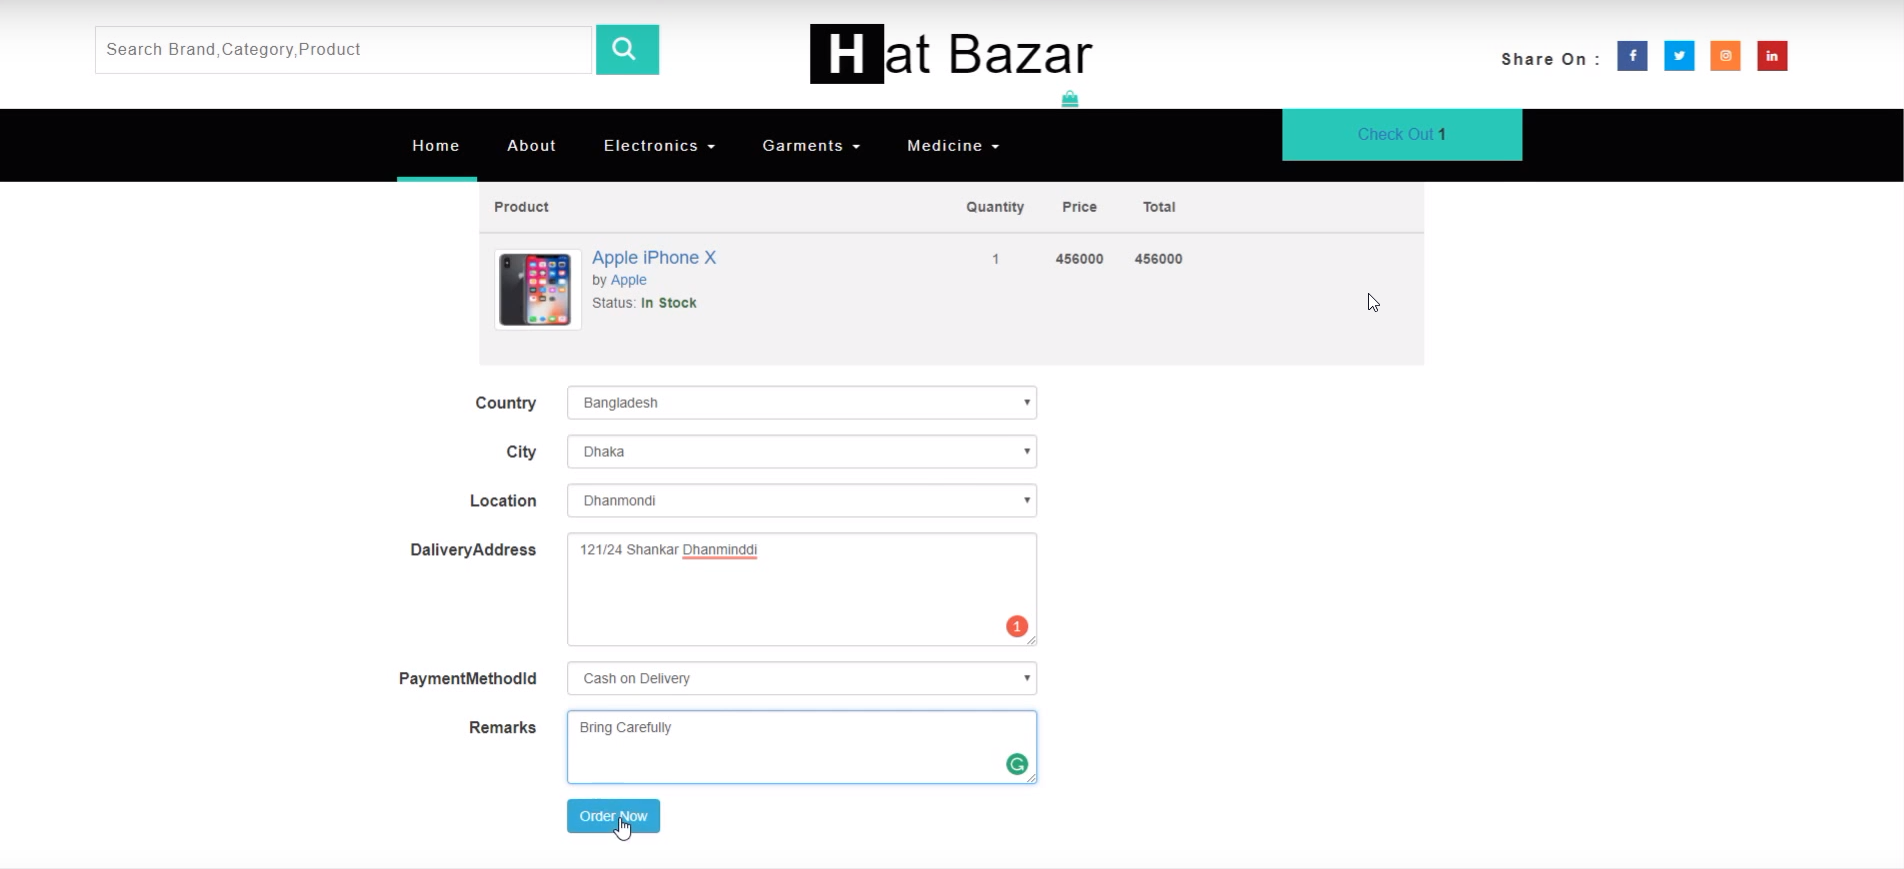Click the search magnifier button
Viewport: 1904px width, 869px height.
(x=627, y=49)
